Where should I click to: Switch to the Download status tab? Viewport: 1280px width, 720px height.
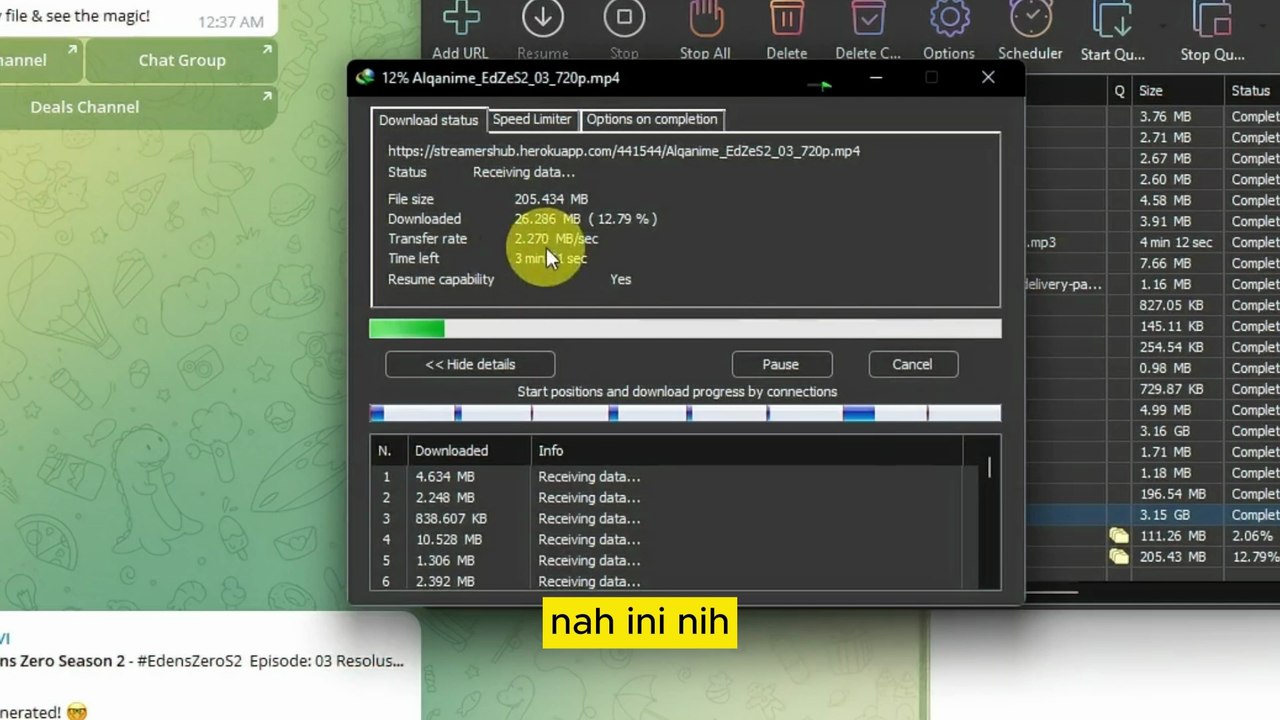pyautogui.click(x=429, y=120)
